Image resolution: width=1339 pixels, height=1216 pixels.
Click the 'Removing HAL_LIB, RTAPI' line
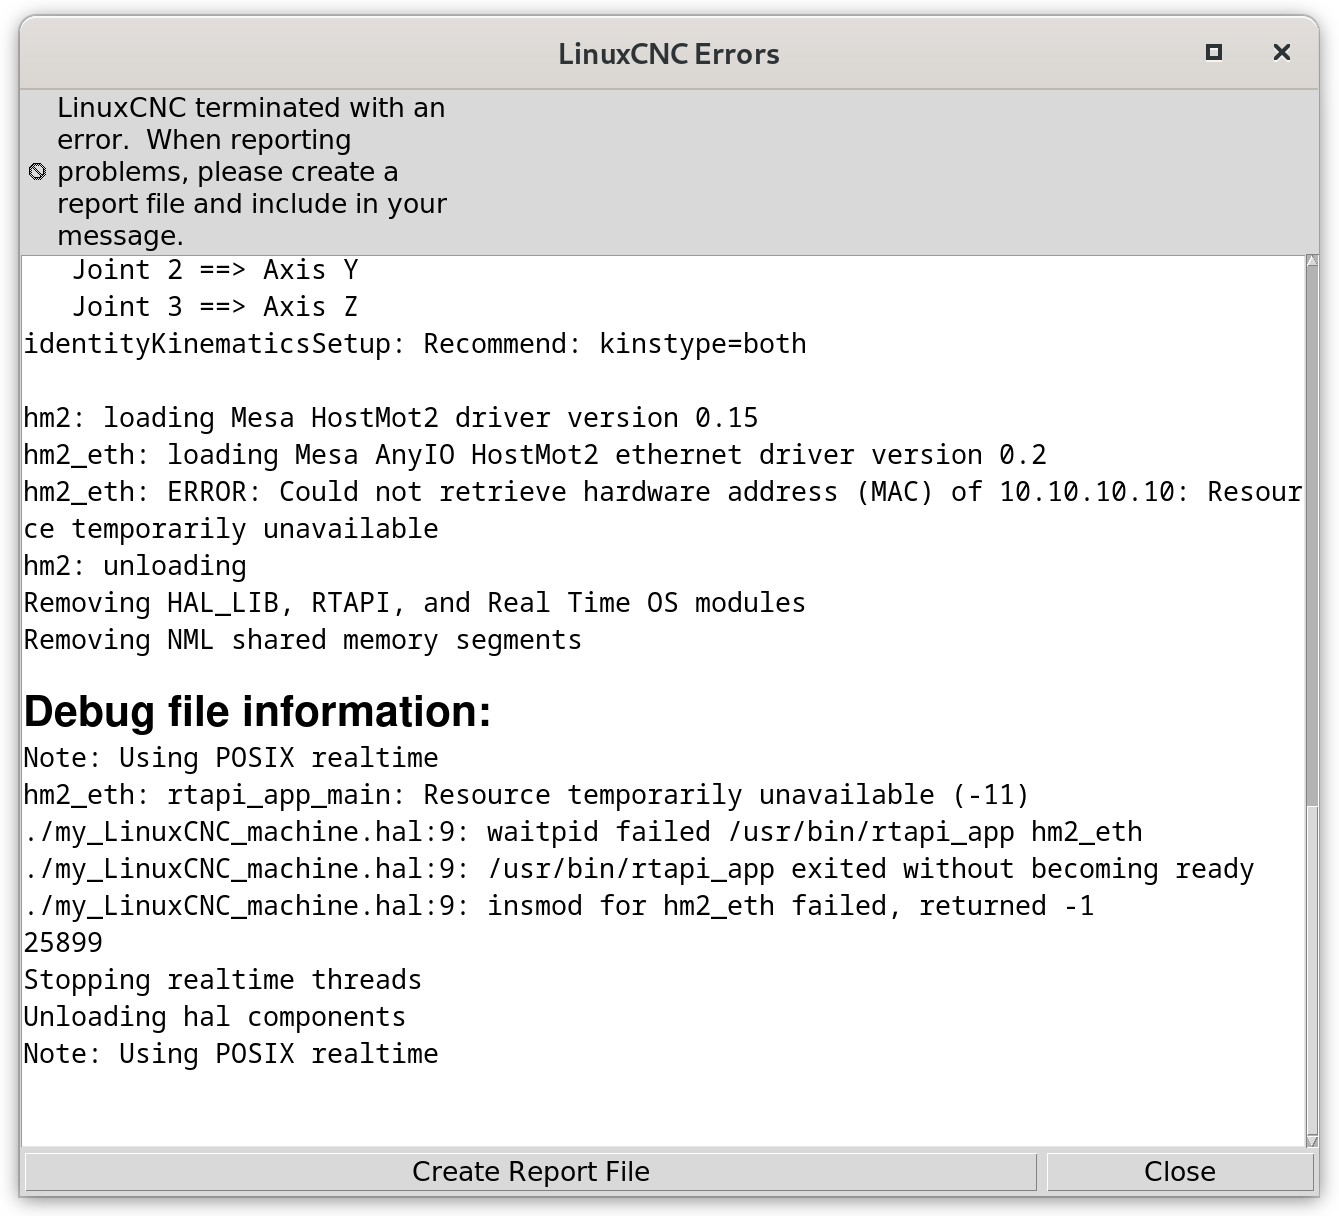(415, 603)
